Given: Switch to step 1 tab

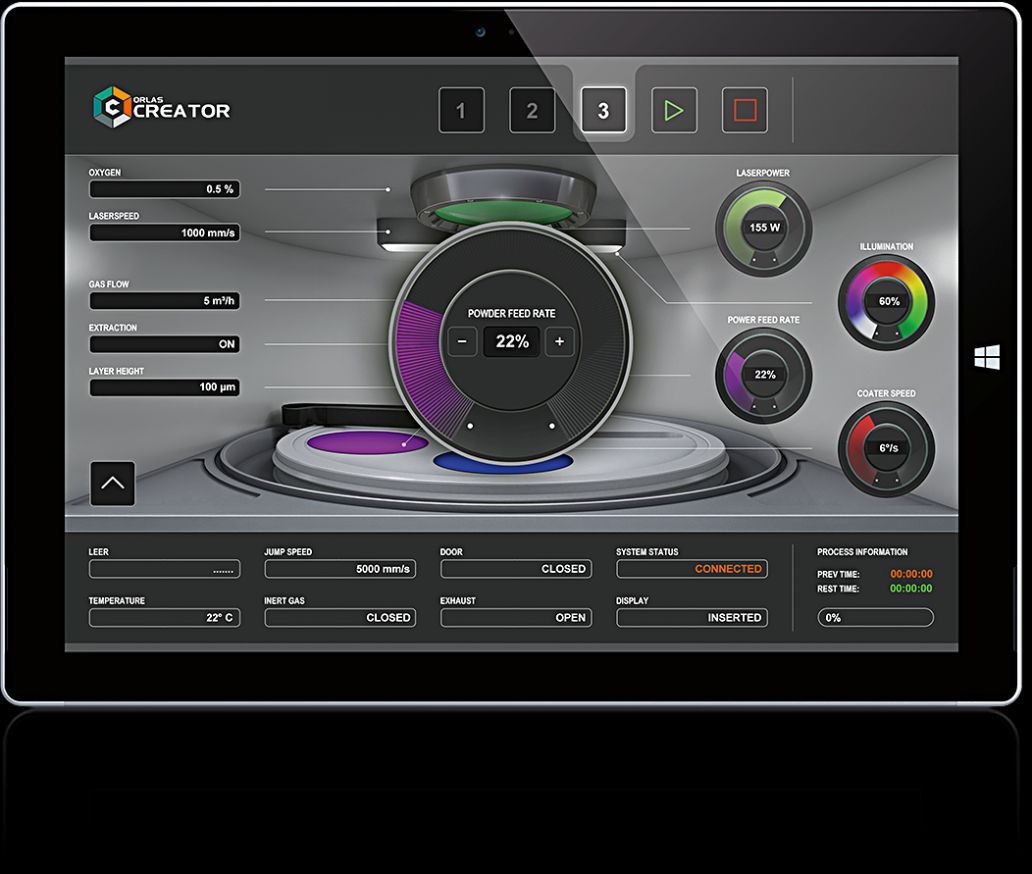Looking at the screenshot, I should coord(461,110).
